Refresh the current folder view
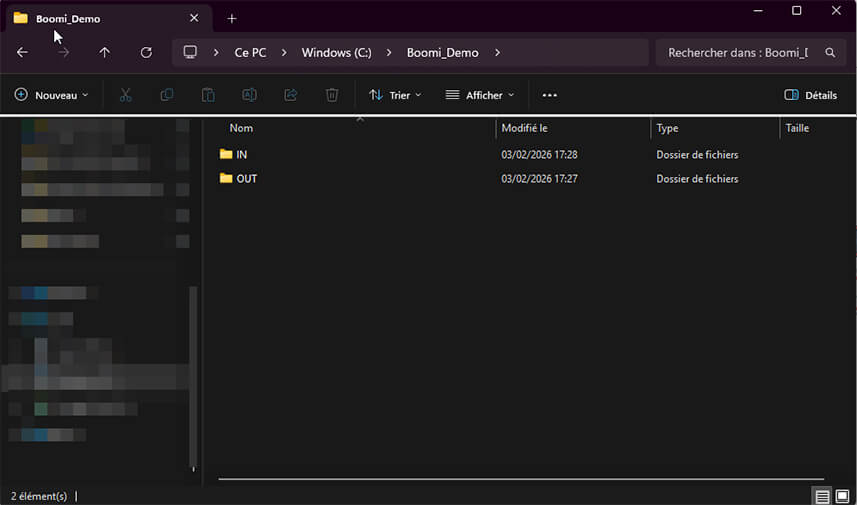Image resolution: width=857 pixels, height=505 pixels. [x=146, y=52]
